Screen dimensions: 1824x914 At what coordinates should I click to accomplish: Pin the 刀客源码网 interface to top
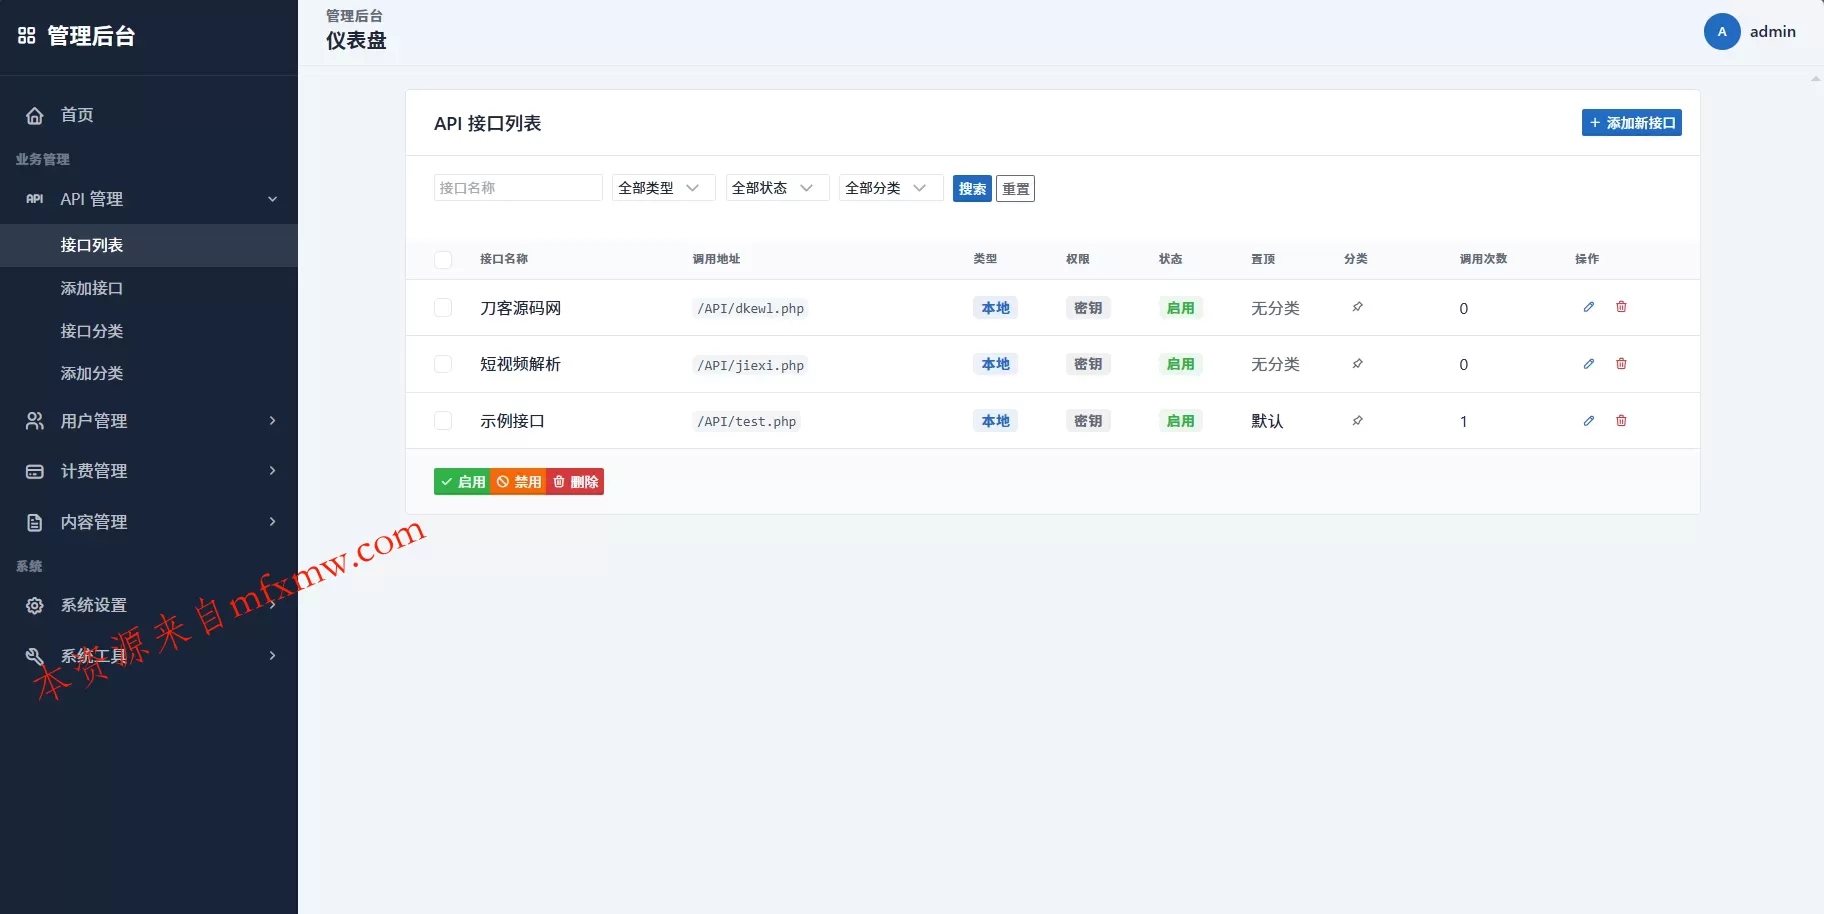click(x=1357, y=307)
